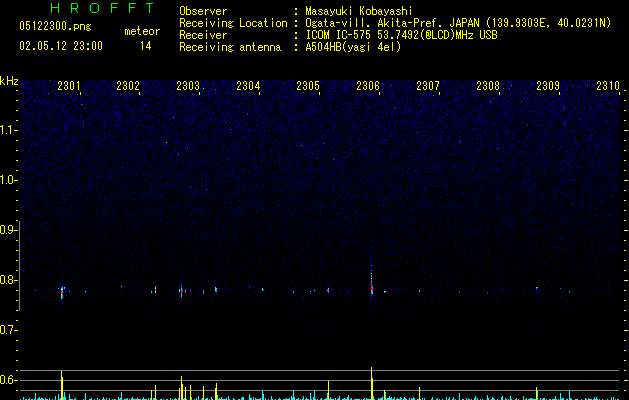Click the Observer field label
The image size is (629, 400).
(203, 11)
